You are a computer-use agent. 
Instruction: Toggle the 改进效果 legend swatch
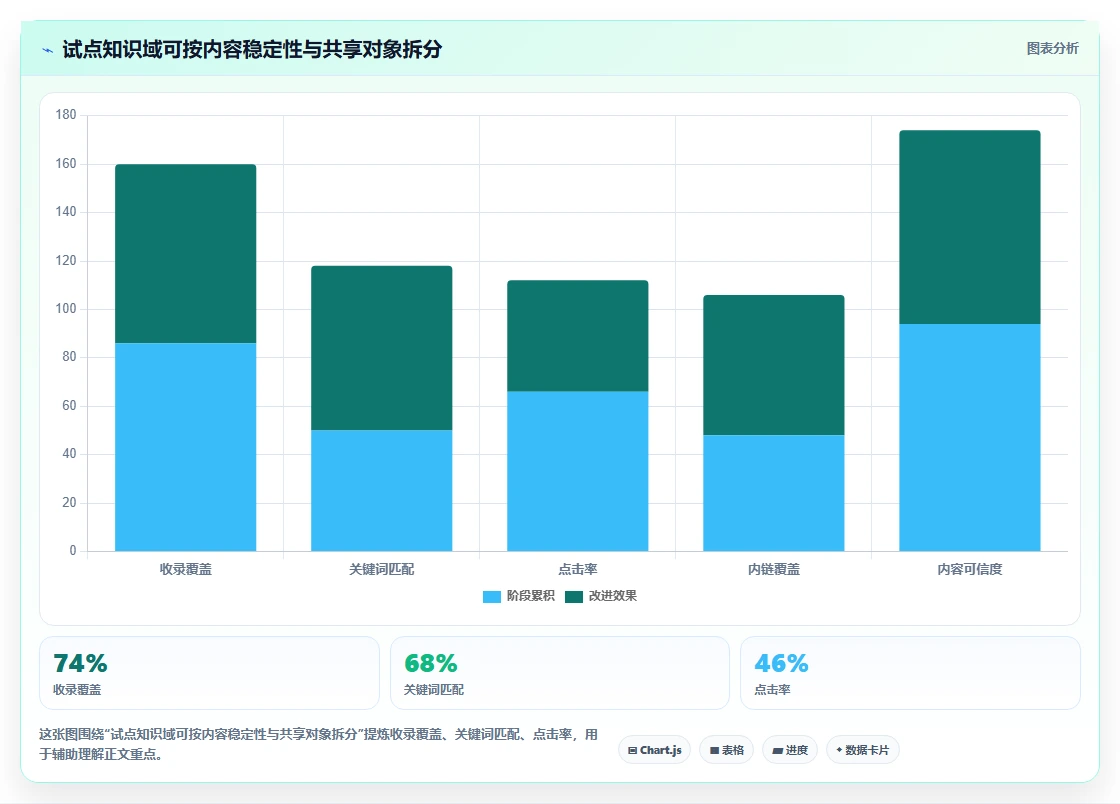tap(574, 596)
